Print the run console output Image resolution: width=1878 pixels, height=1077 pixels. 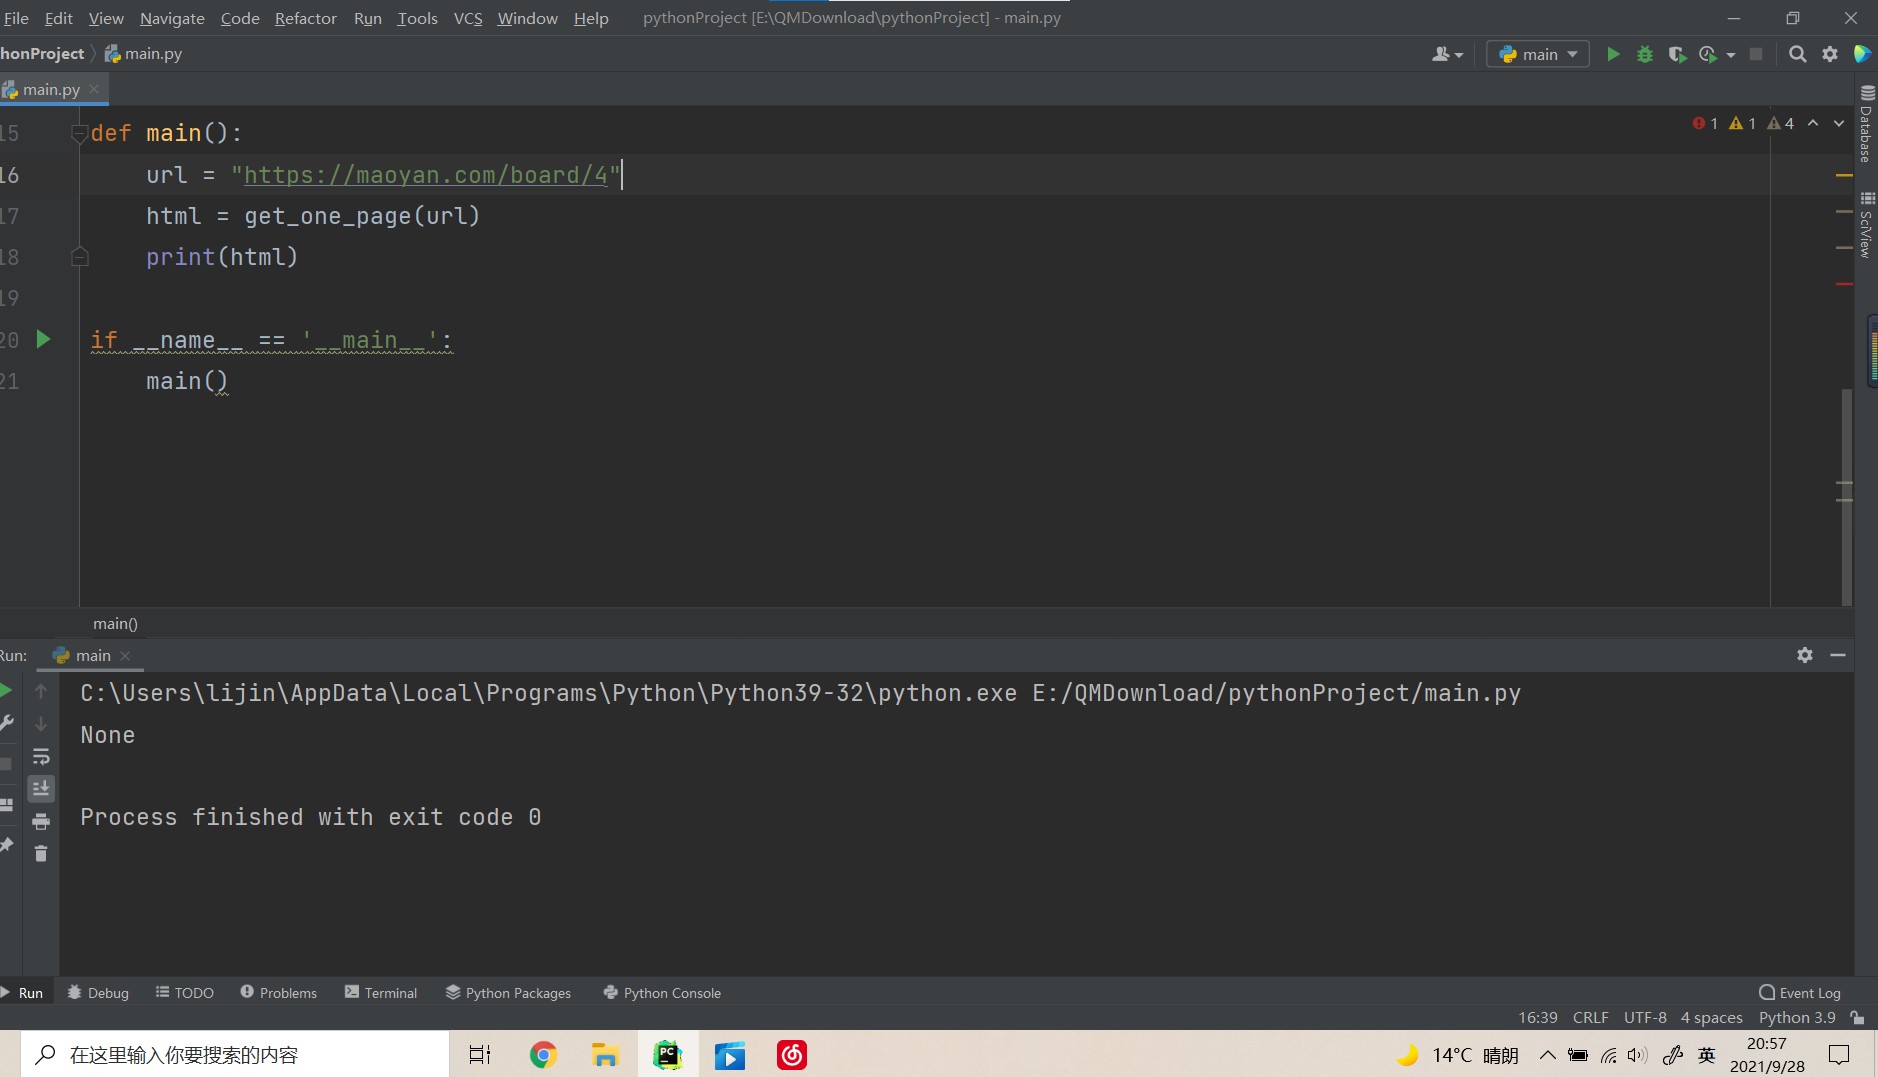coord(41,821)
